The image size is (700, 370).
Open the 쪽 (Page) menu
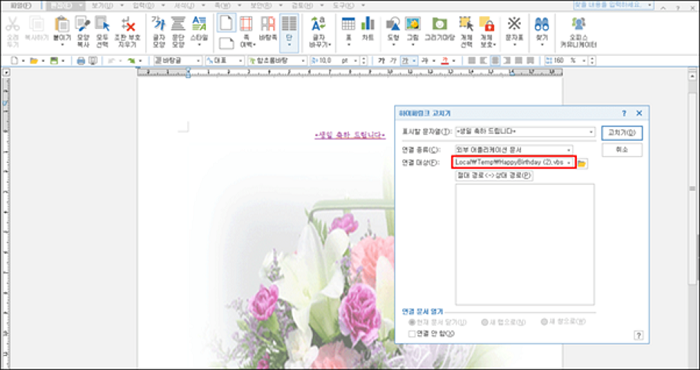223,5
